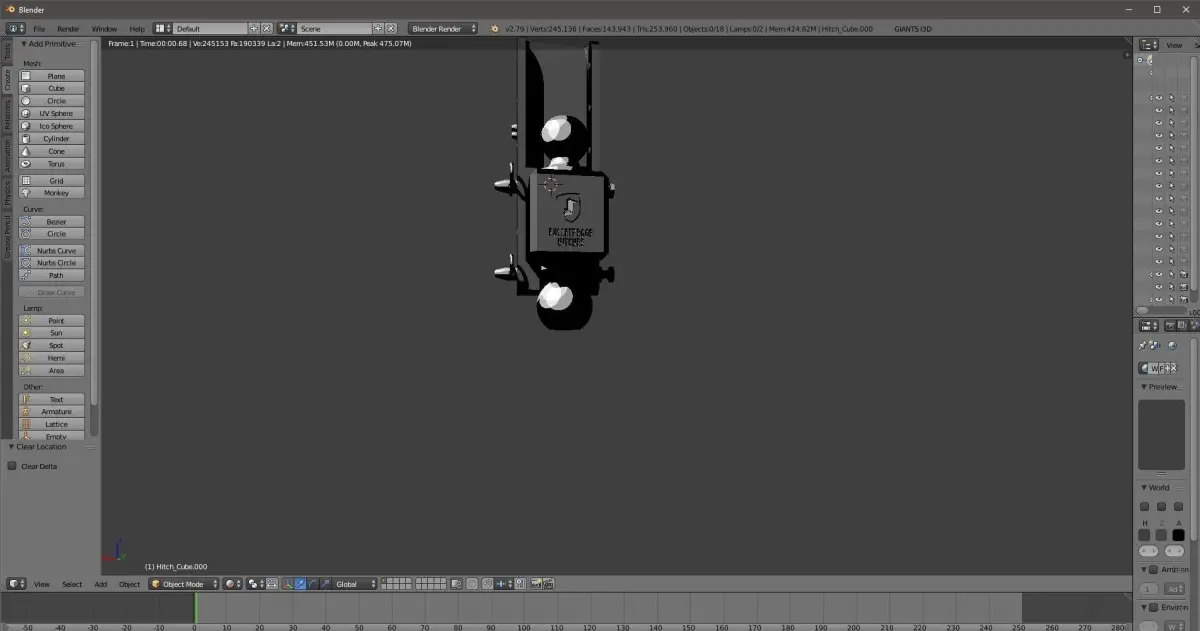This screenshot has height=631, width=1200.
Task: Toggle proportional editing in 3D header
Action: (x=472, y=584)
